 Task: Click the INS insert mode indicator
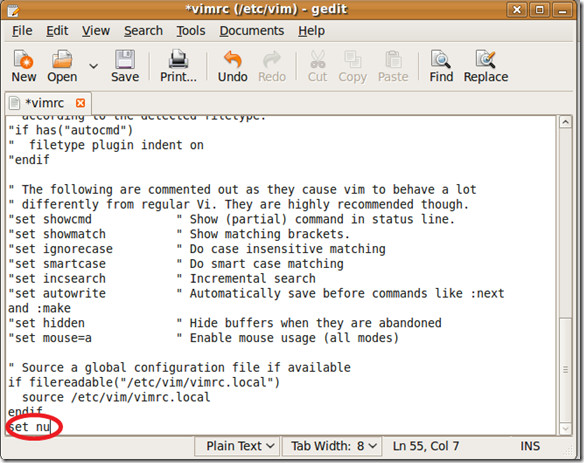click(x=530, y=446)
